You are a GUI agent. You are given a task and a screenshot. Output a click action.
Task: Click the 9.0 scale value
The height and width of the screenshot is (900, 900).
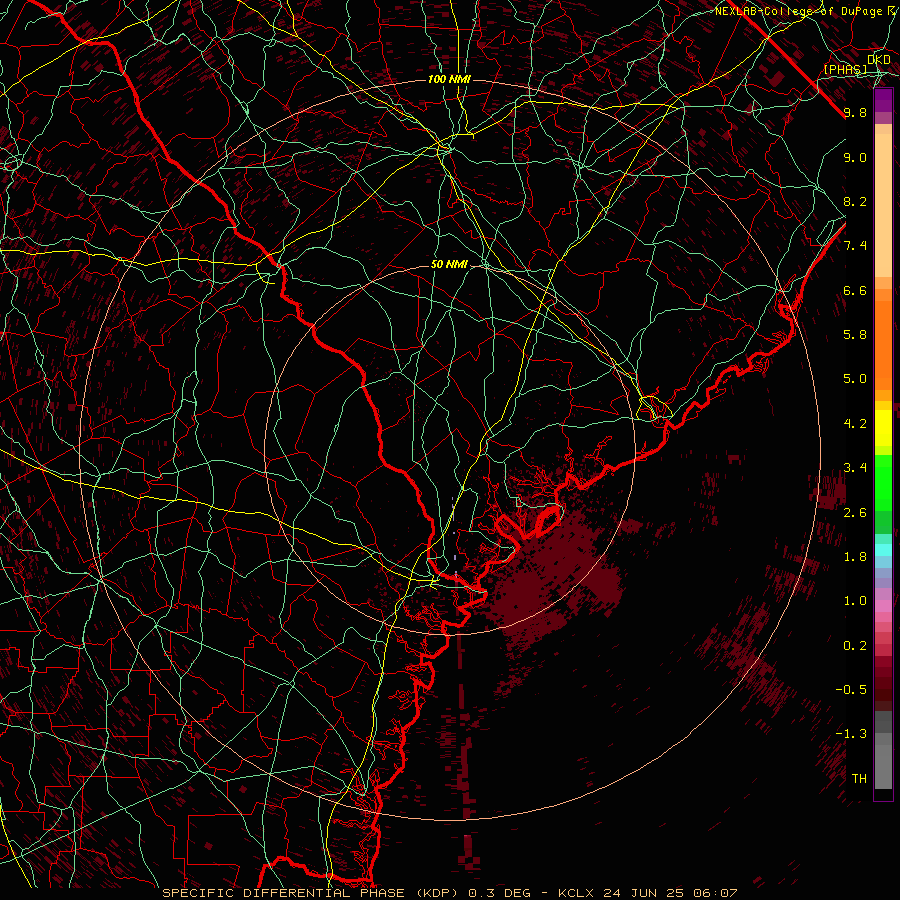click(855, 157)
